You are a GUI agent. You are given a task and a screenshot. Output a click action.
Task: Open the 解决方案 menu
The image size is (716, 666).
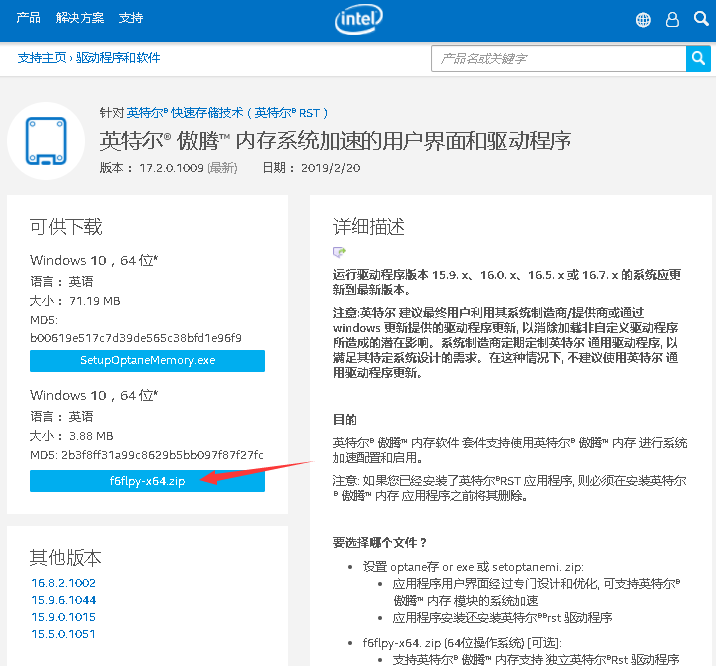coord(80,18)
